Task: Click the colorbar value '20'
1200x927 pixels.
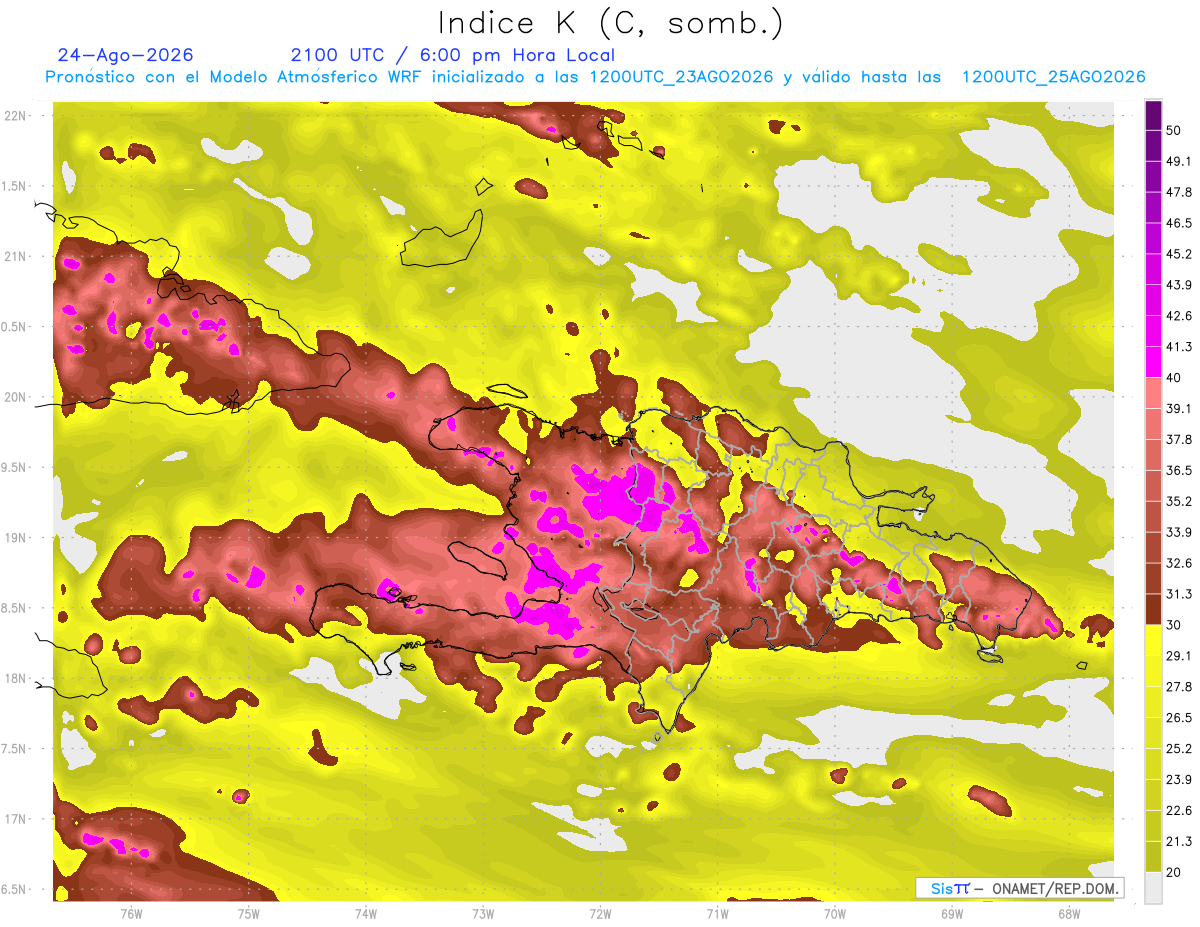Action: point(1173,872)
